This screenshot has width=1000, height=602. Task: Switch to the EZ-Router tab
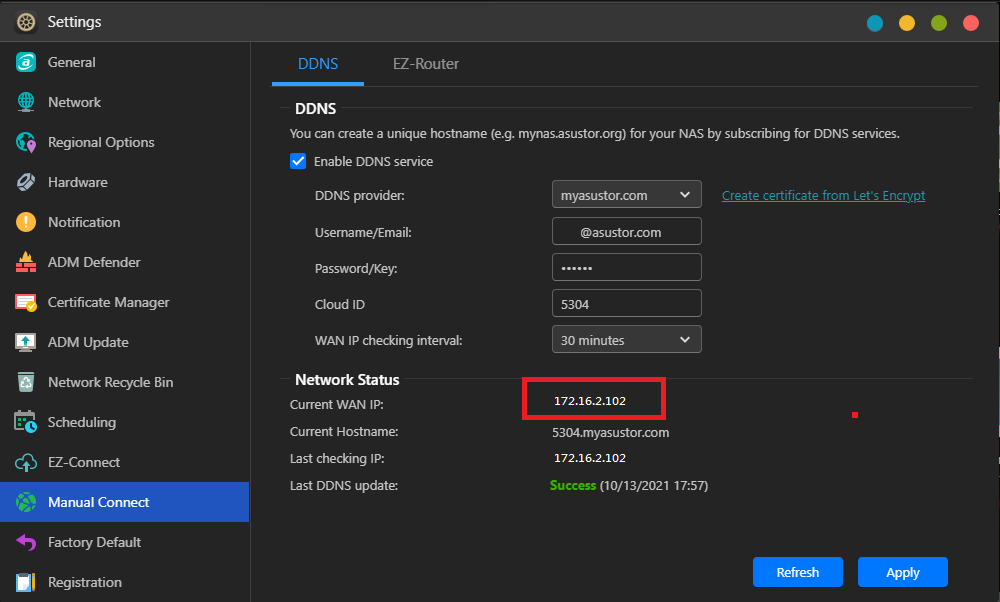click(425, 64)
